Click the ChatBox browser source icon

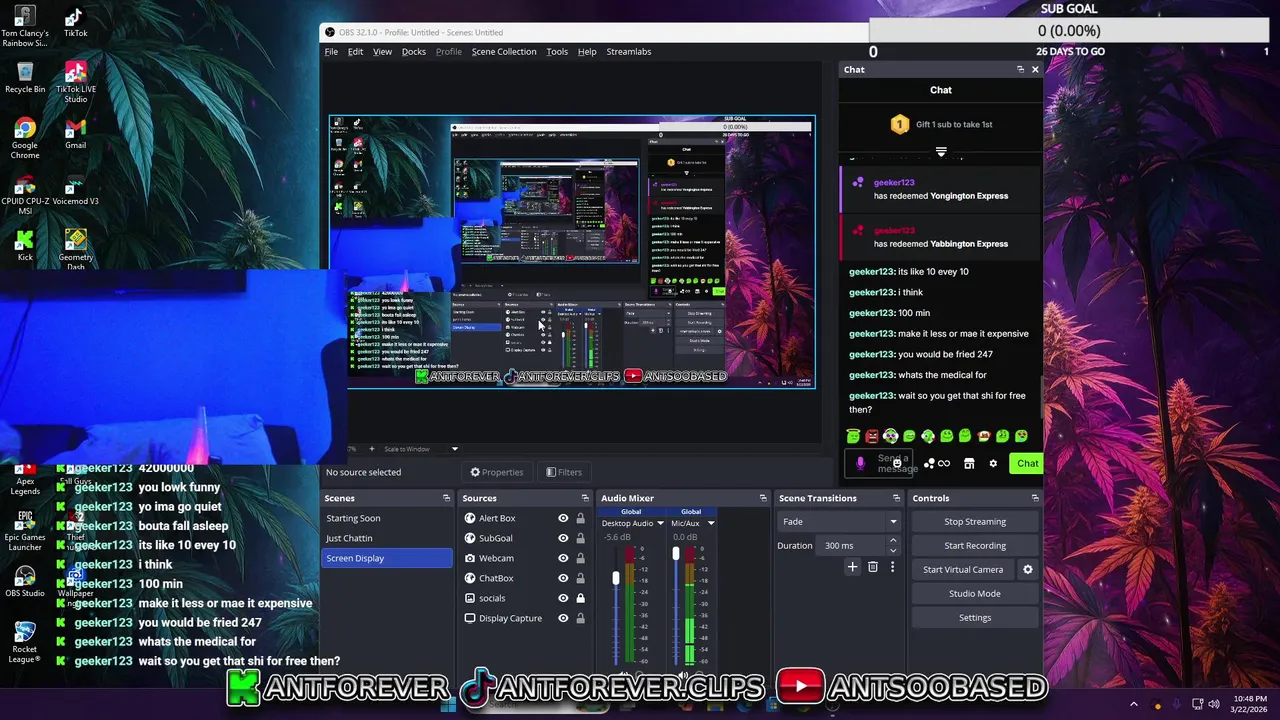[x=470, y=578]
